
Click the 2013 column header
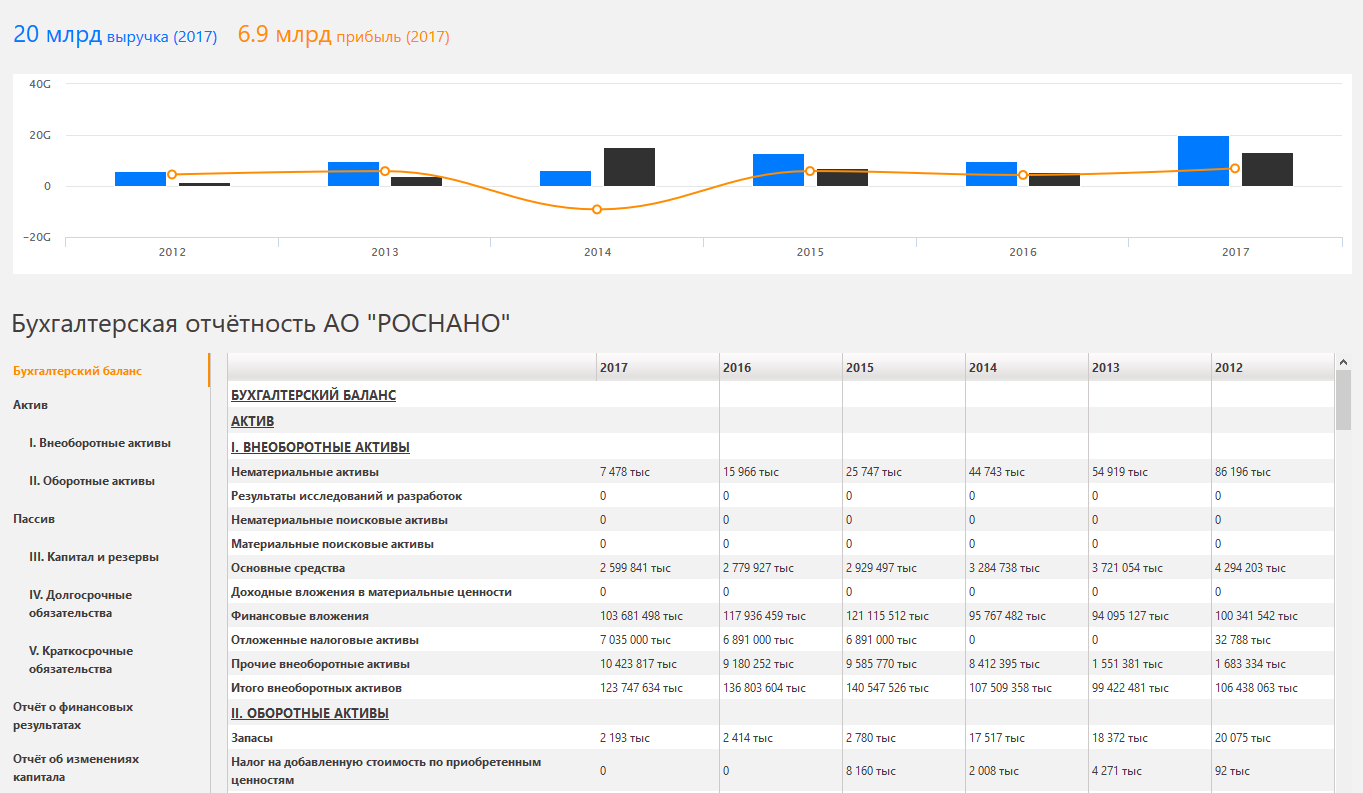pos(1150,367)
